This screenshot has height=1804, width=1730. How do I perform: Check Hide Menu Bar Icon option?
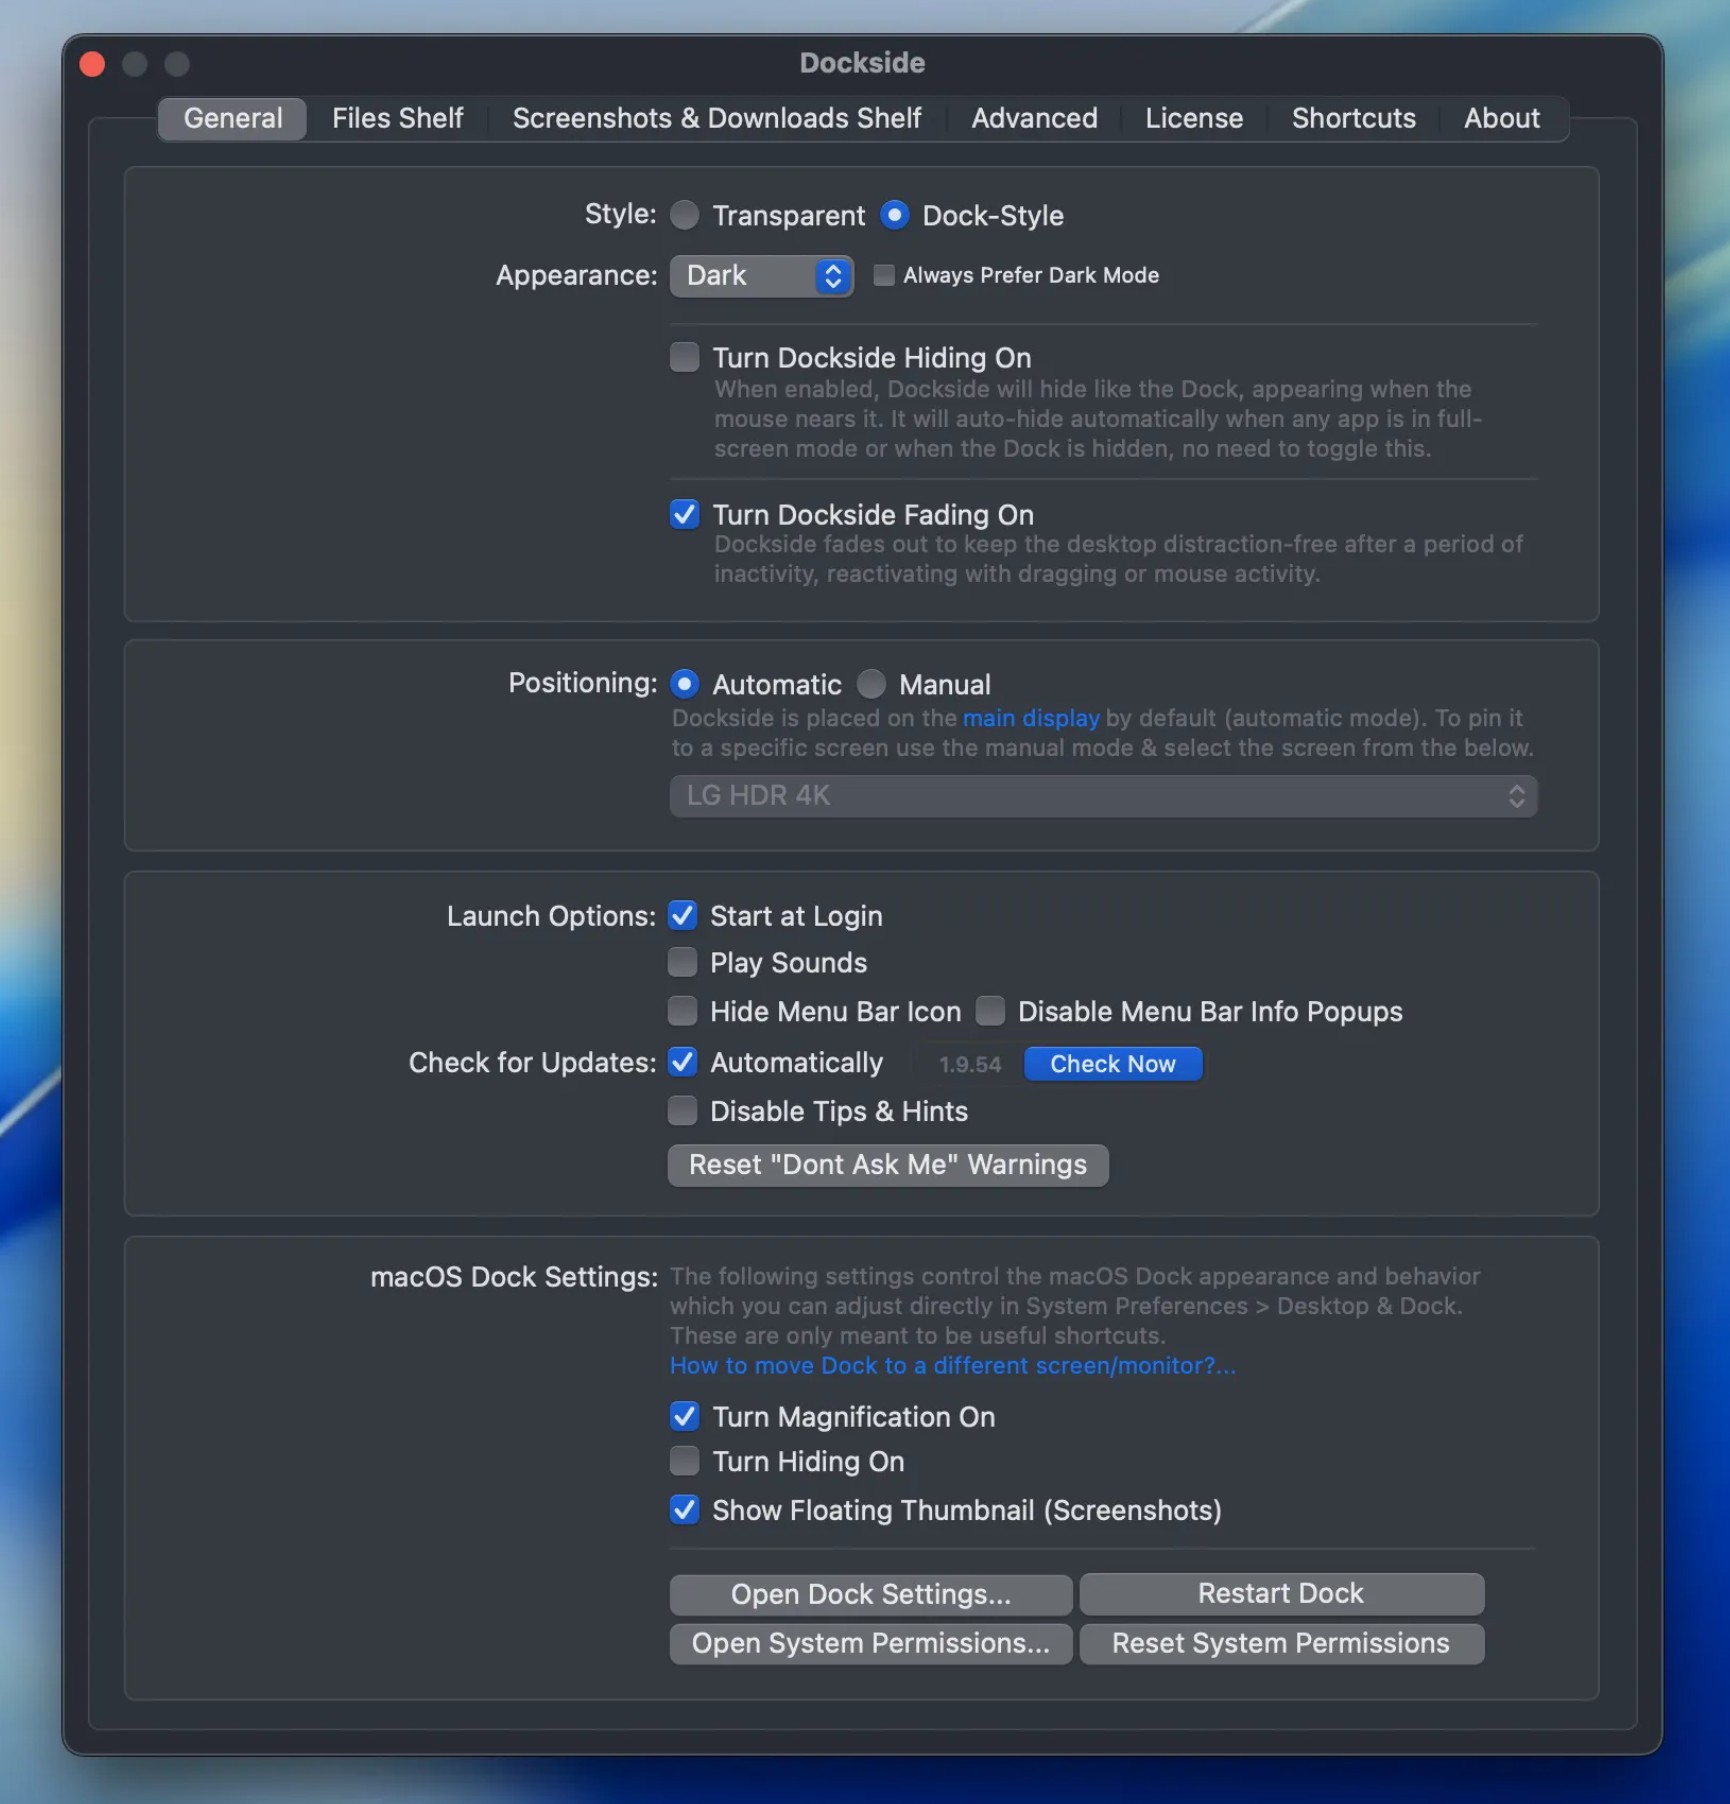click(683, 1011)
